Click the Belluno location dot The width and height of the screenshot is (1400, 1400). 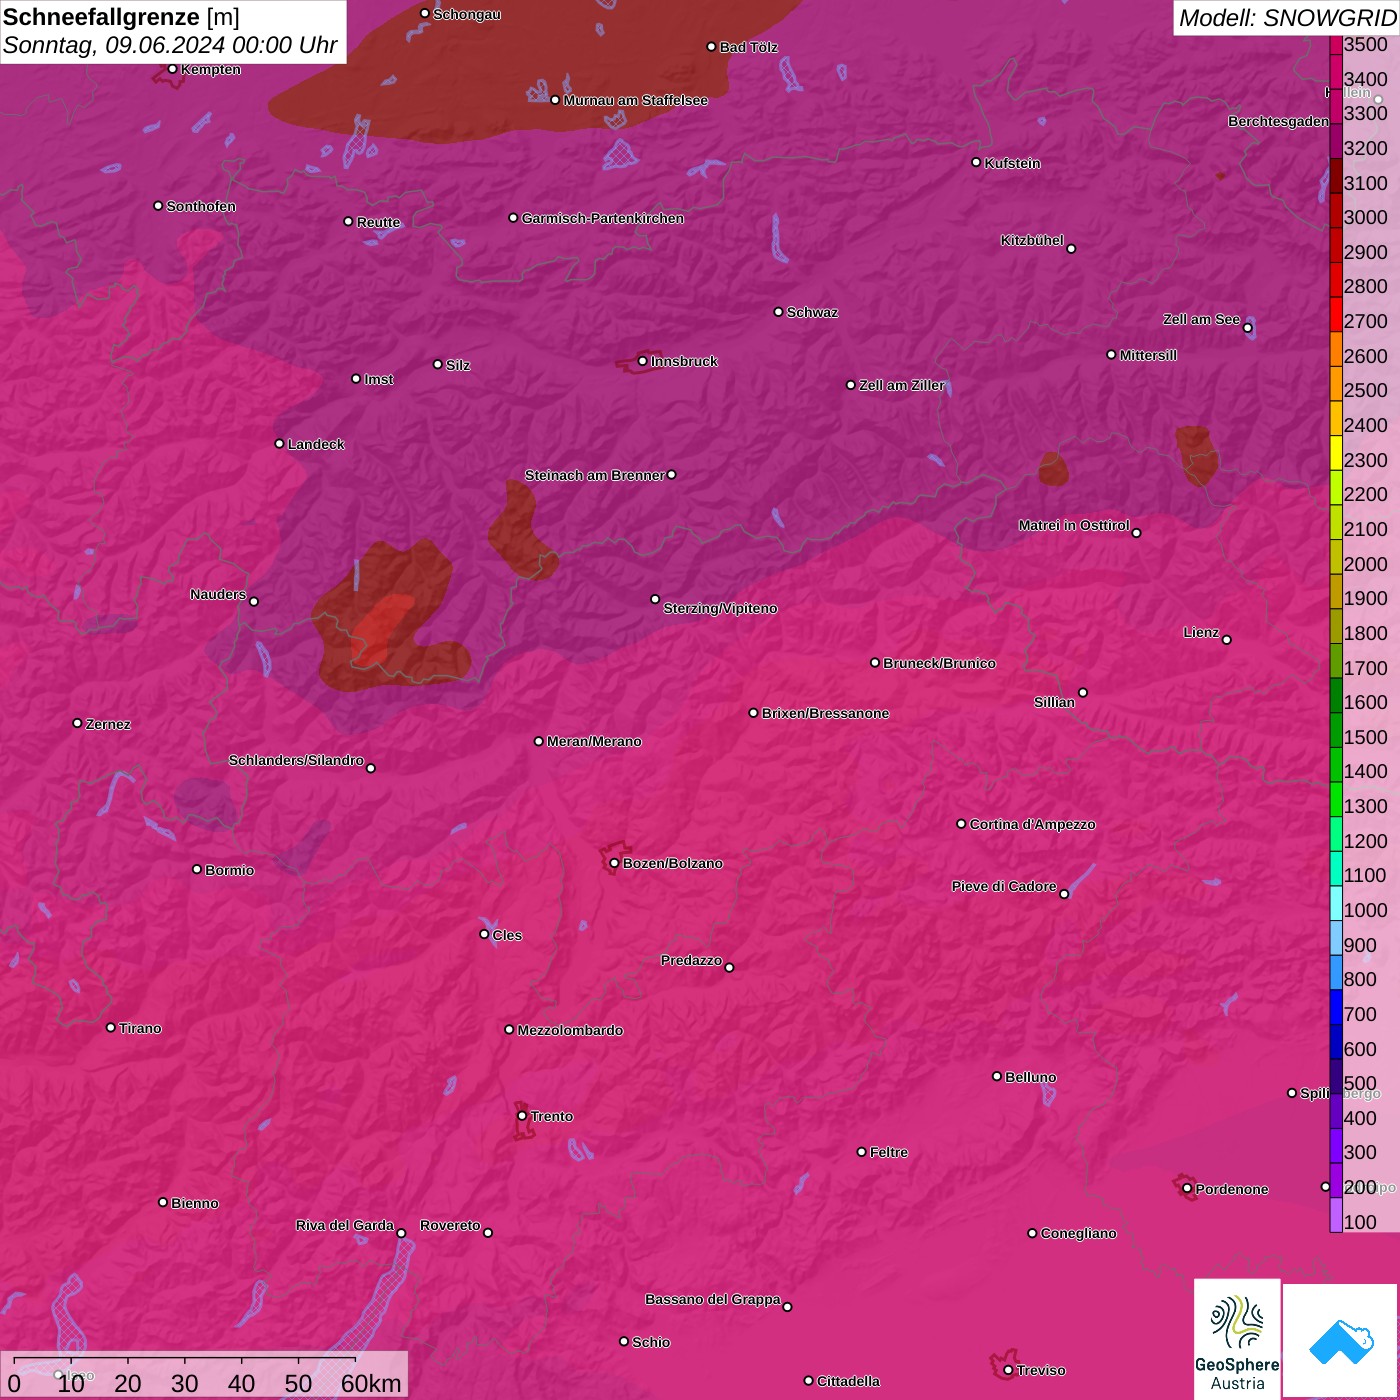[x=996, y=1076]
